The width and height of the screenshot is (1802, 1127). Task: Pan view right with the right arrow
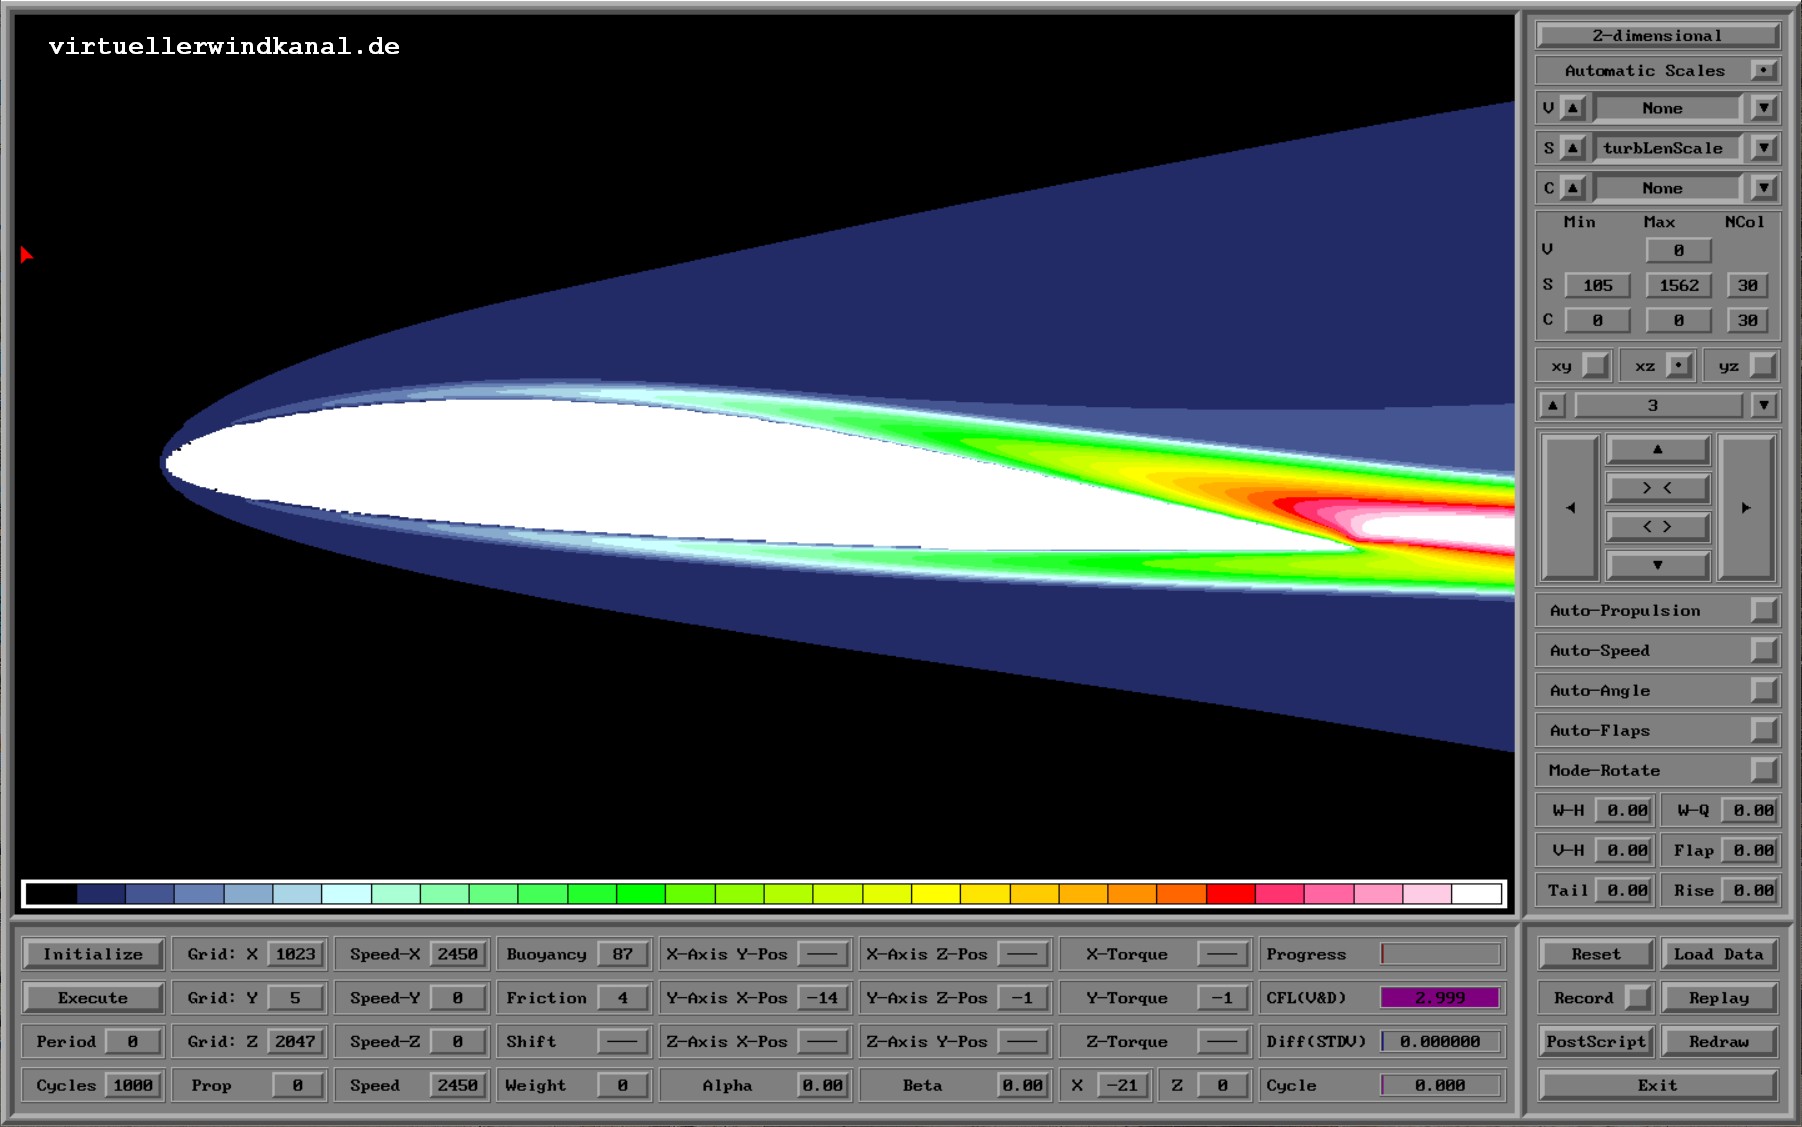(1746, 508)
